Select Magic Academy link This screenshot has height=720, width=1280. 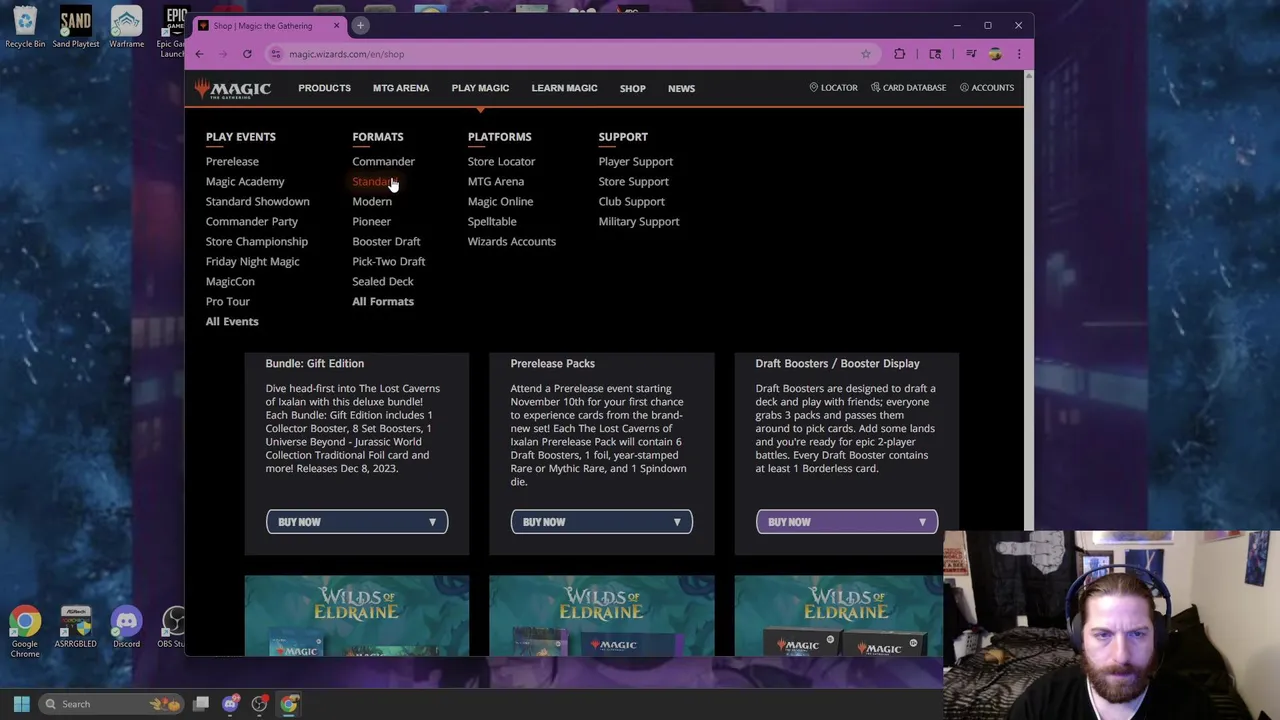tap(245, 181)
